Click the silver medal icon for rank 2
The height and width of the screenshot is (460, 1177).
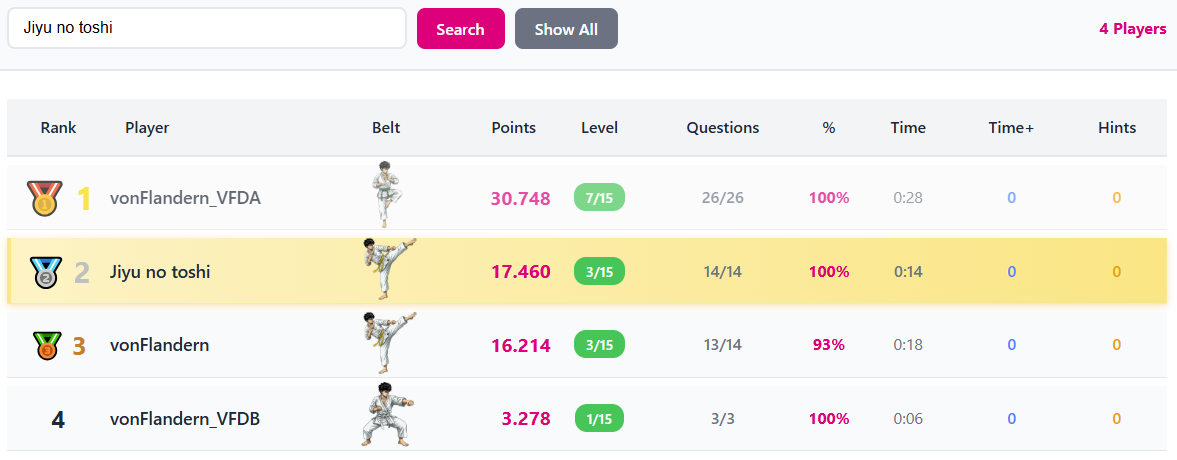tap(44, 272)
